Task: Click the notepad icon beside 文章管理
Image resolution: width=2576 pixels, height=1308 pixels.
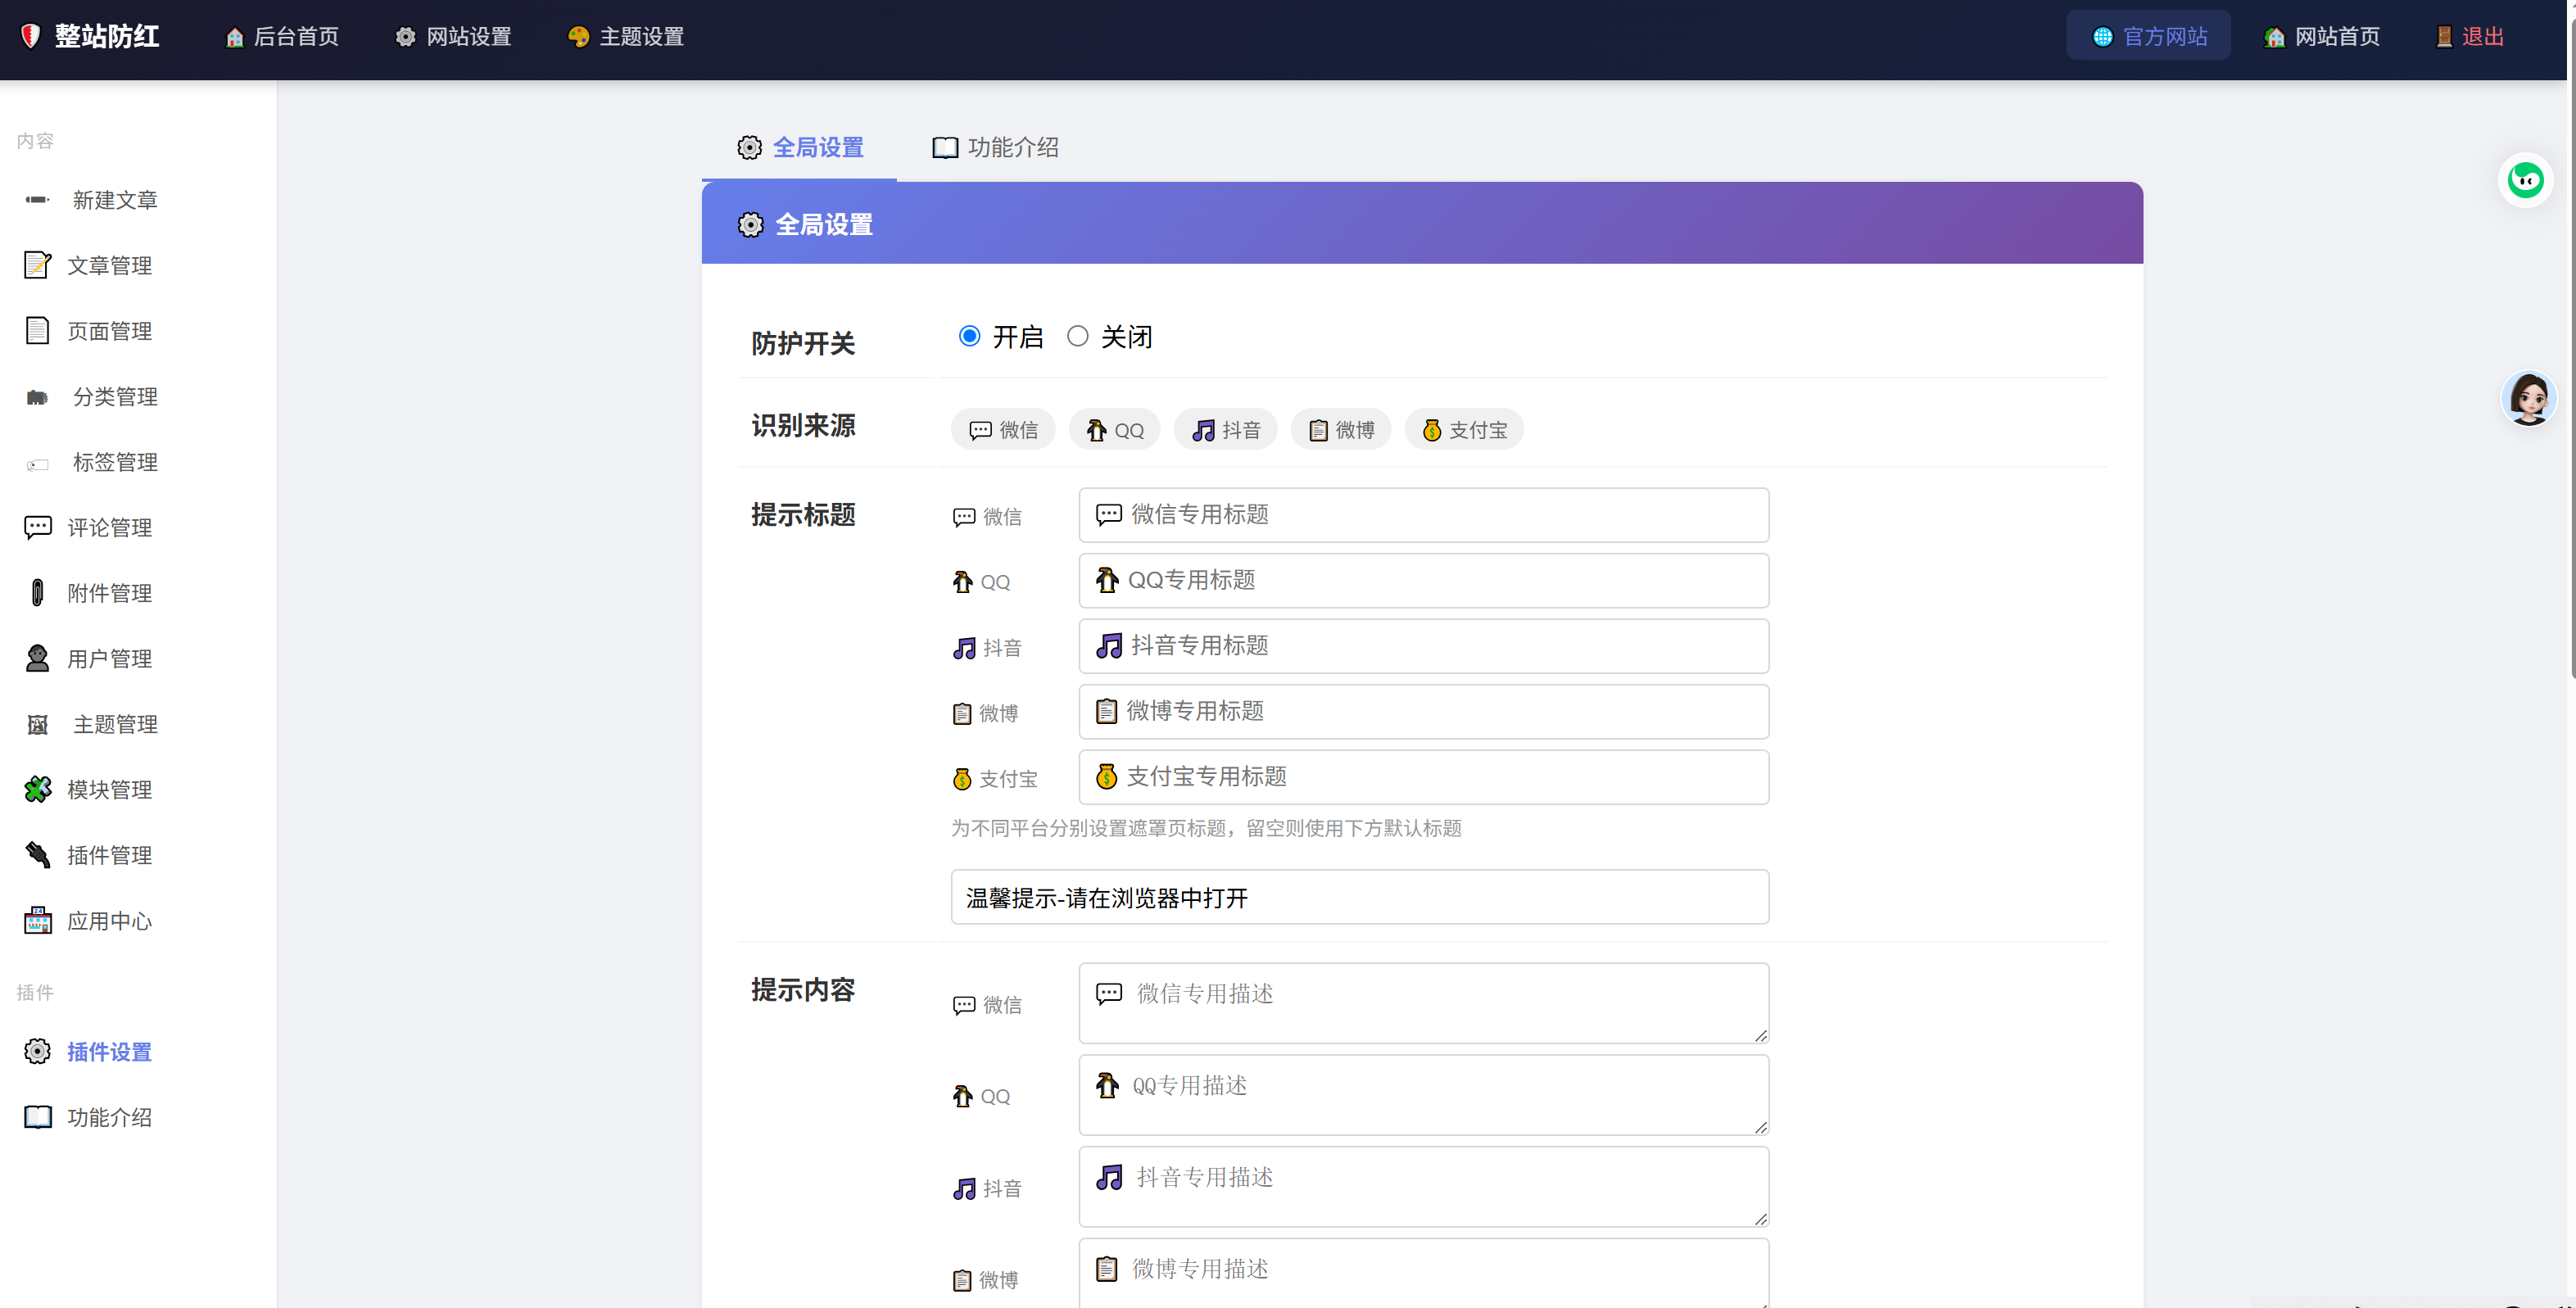Action: [x=37, y=265]
